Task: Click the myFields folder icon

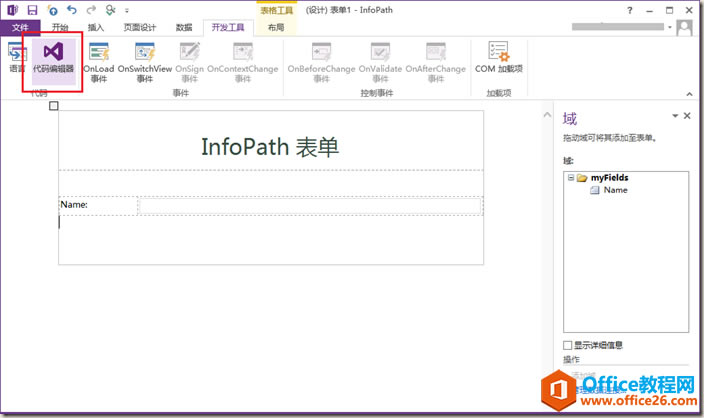Action: pos(582,178)
